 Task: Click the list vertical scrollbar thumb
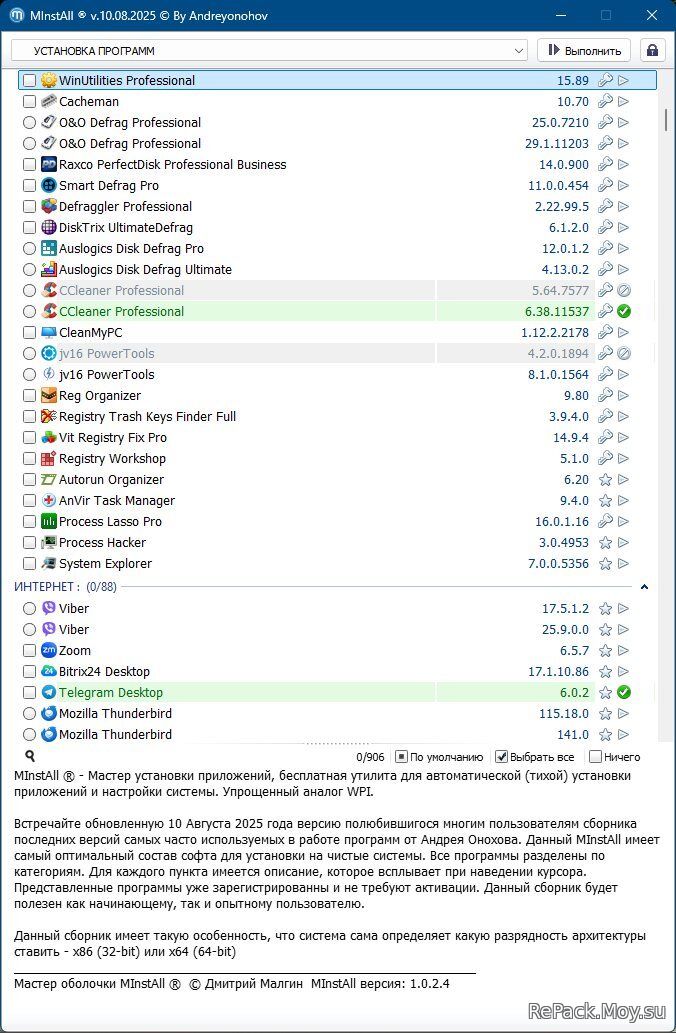coord(666,119)
